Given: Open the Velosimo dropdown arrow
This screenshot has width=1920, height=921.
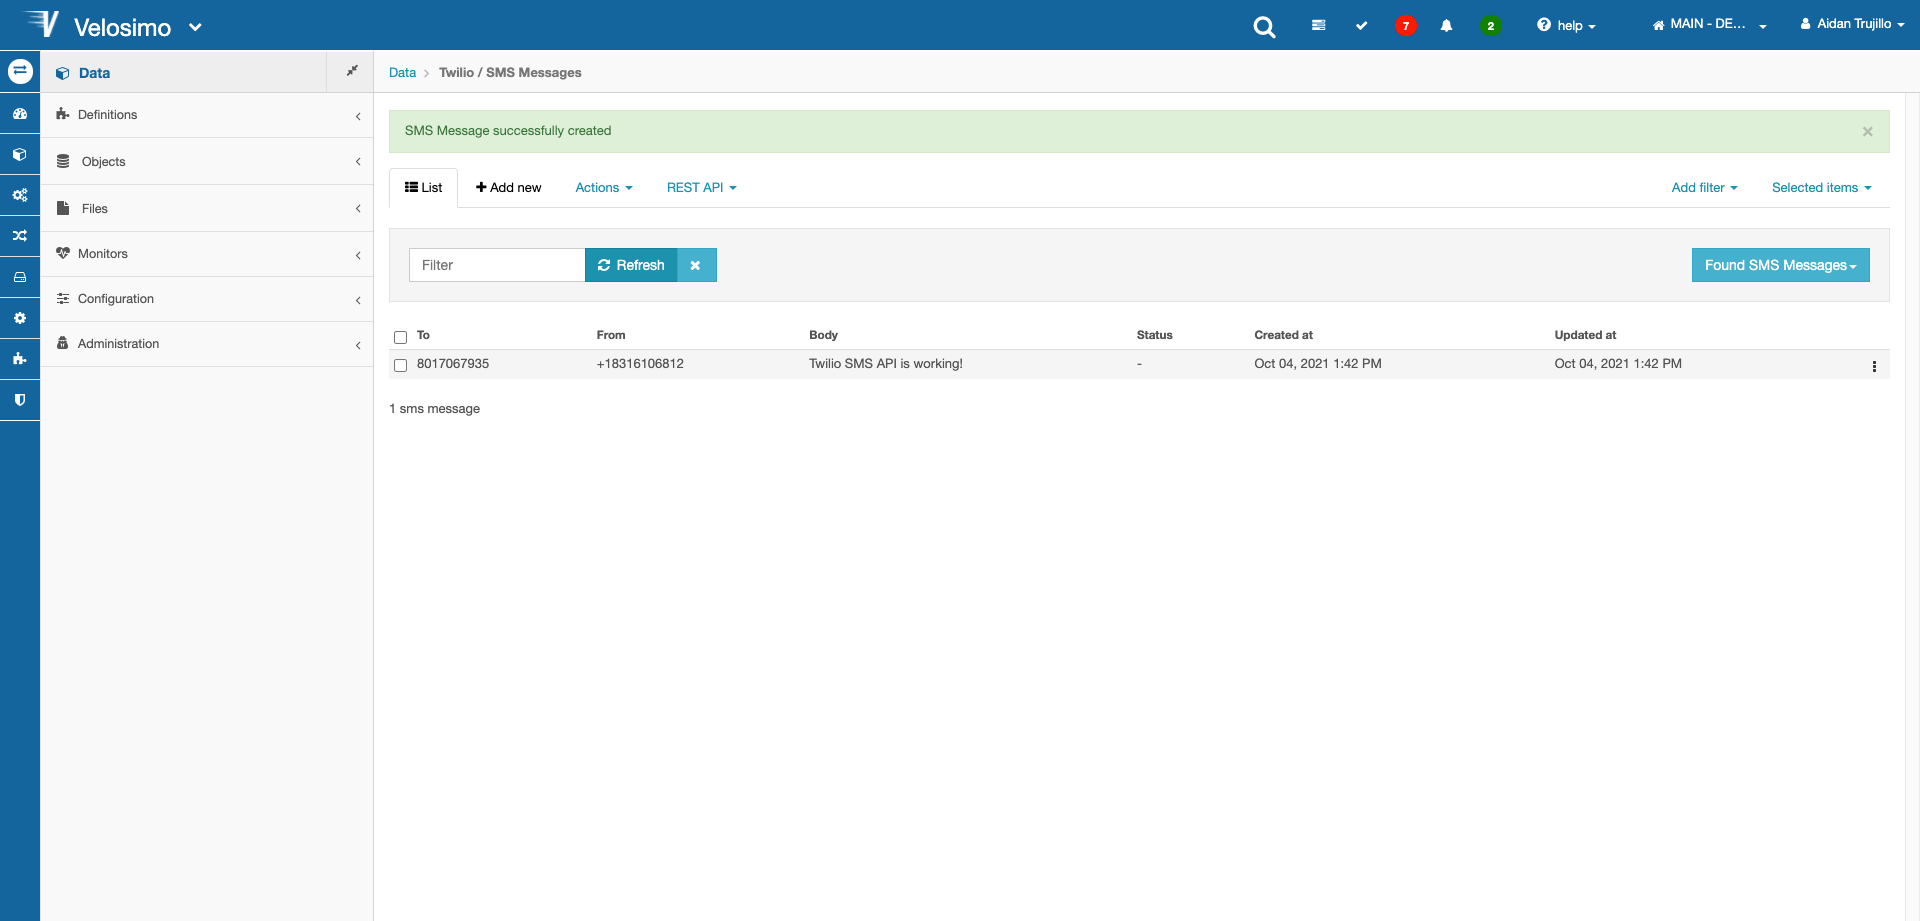Looking at the screenshot, I should (195, 27).
